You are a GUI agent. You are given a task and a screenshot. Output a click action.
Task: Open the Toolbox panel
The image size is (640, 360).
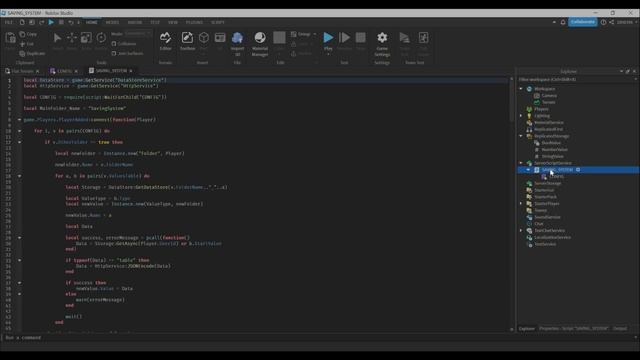187,41
